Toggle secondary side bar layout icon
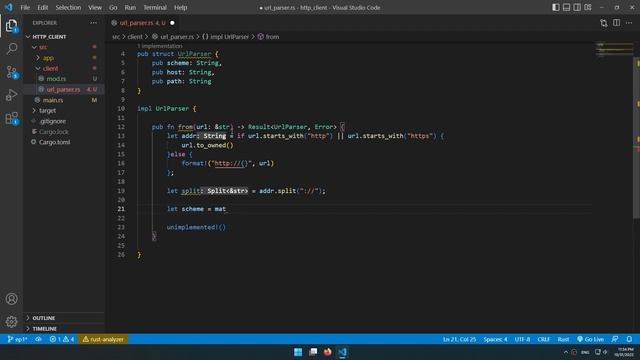Viewport: 640px width, 360px height. tap(577, 7)
